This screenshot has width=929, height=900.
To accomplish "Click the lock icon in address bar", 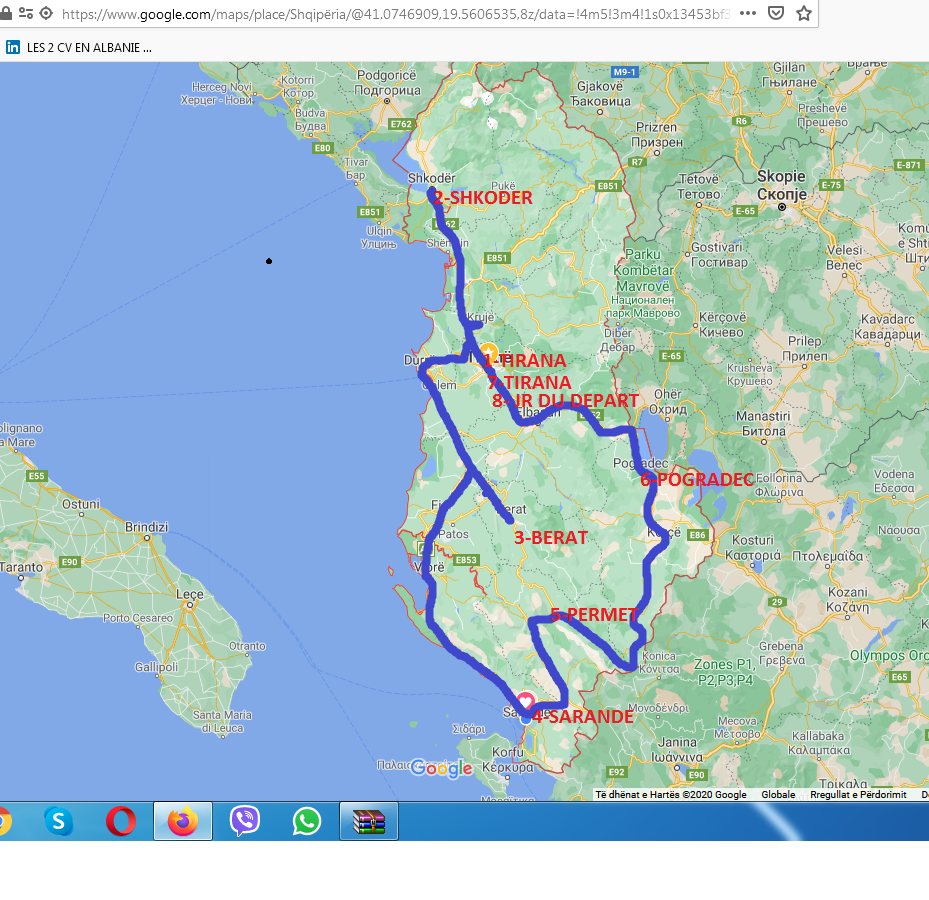I will (x=5, y=13).
